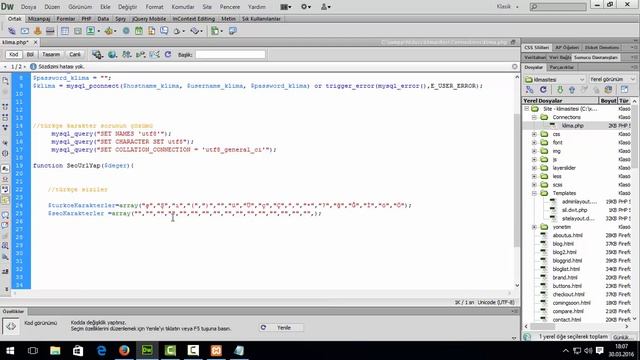The image size is (640, 360).
Task: Refresh the Files panel list
Action: click(x=543, y=90)
